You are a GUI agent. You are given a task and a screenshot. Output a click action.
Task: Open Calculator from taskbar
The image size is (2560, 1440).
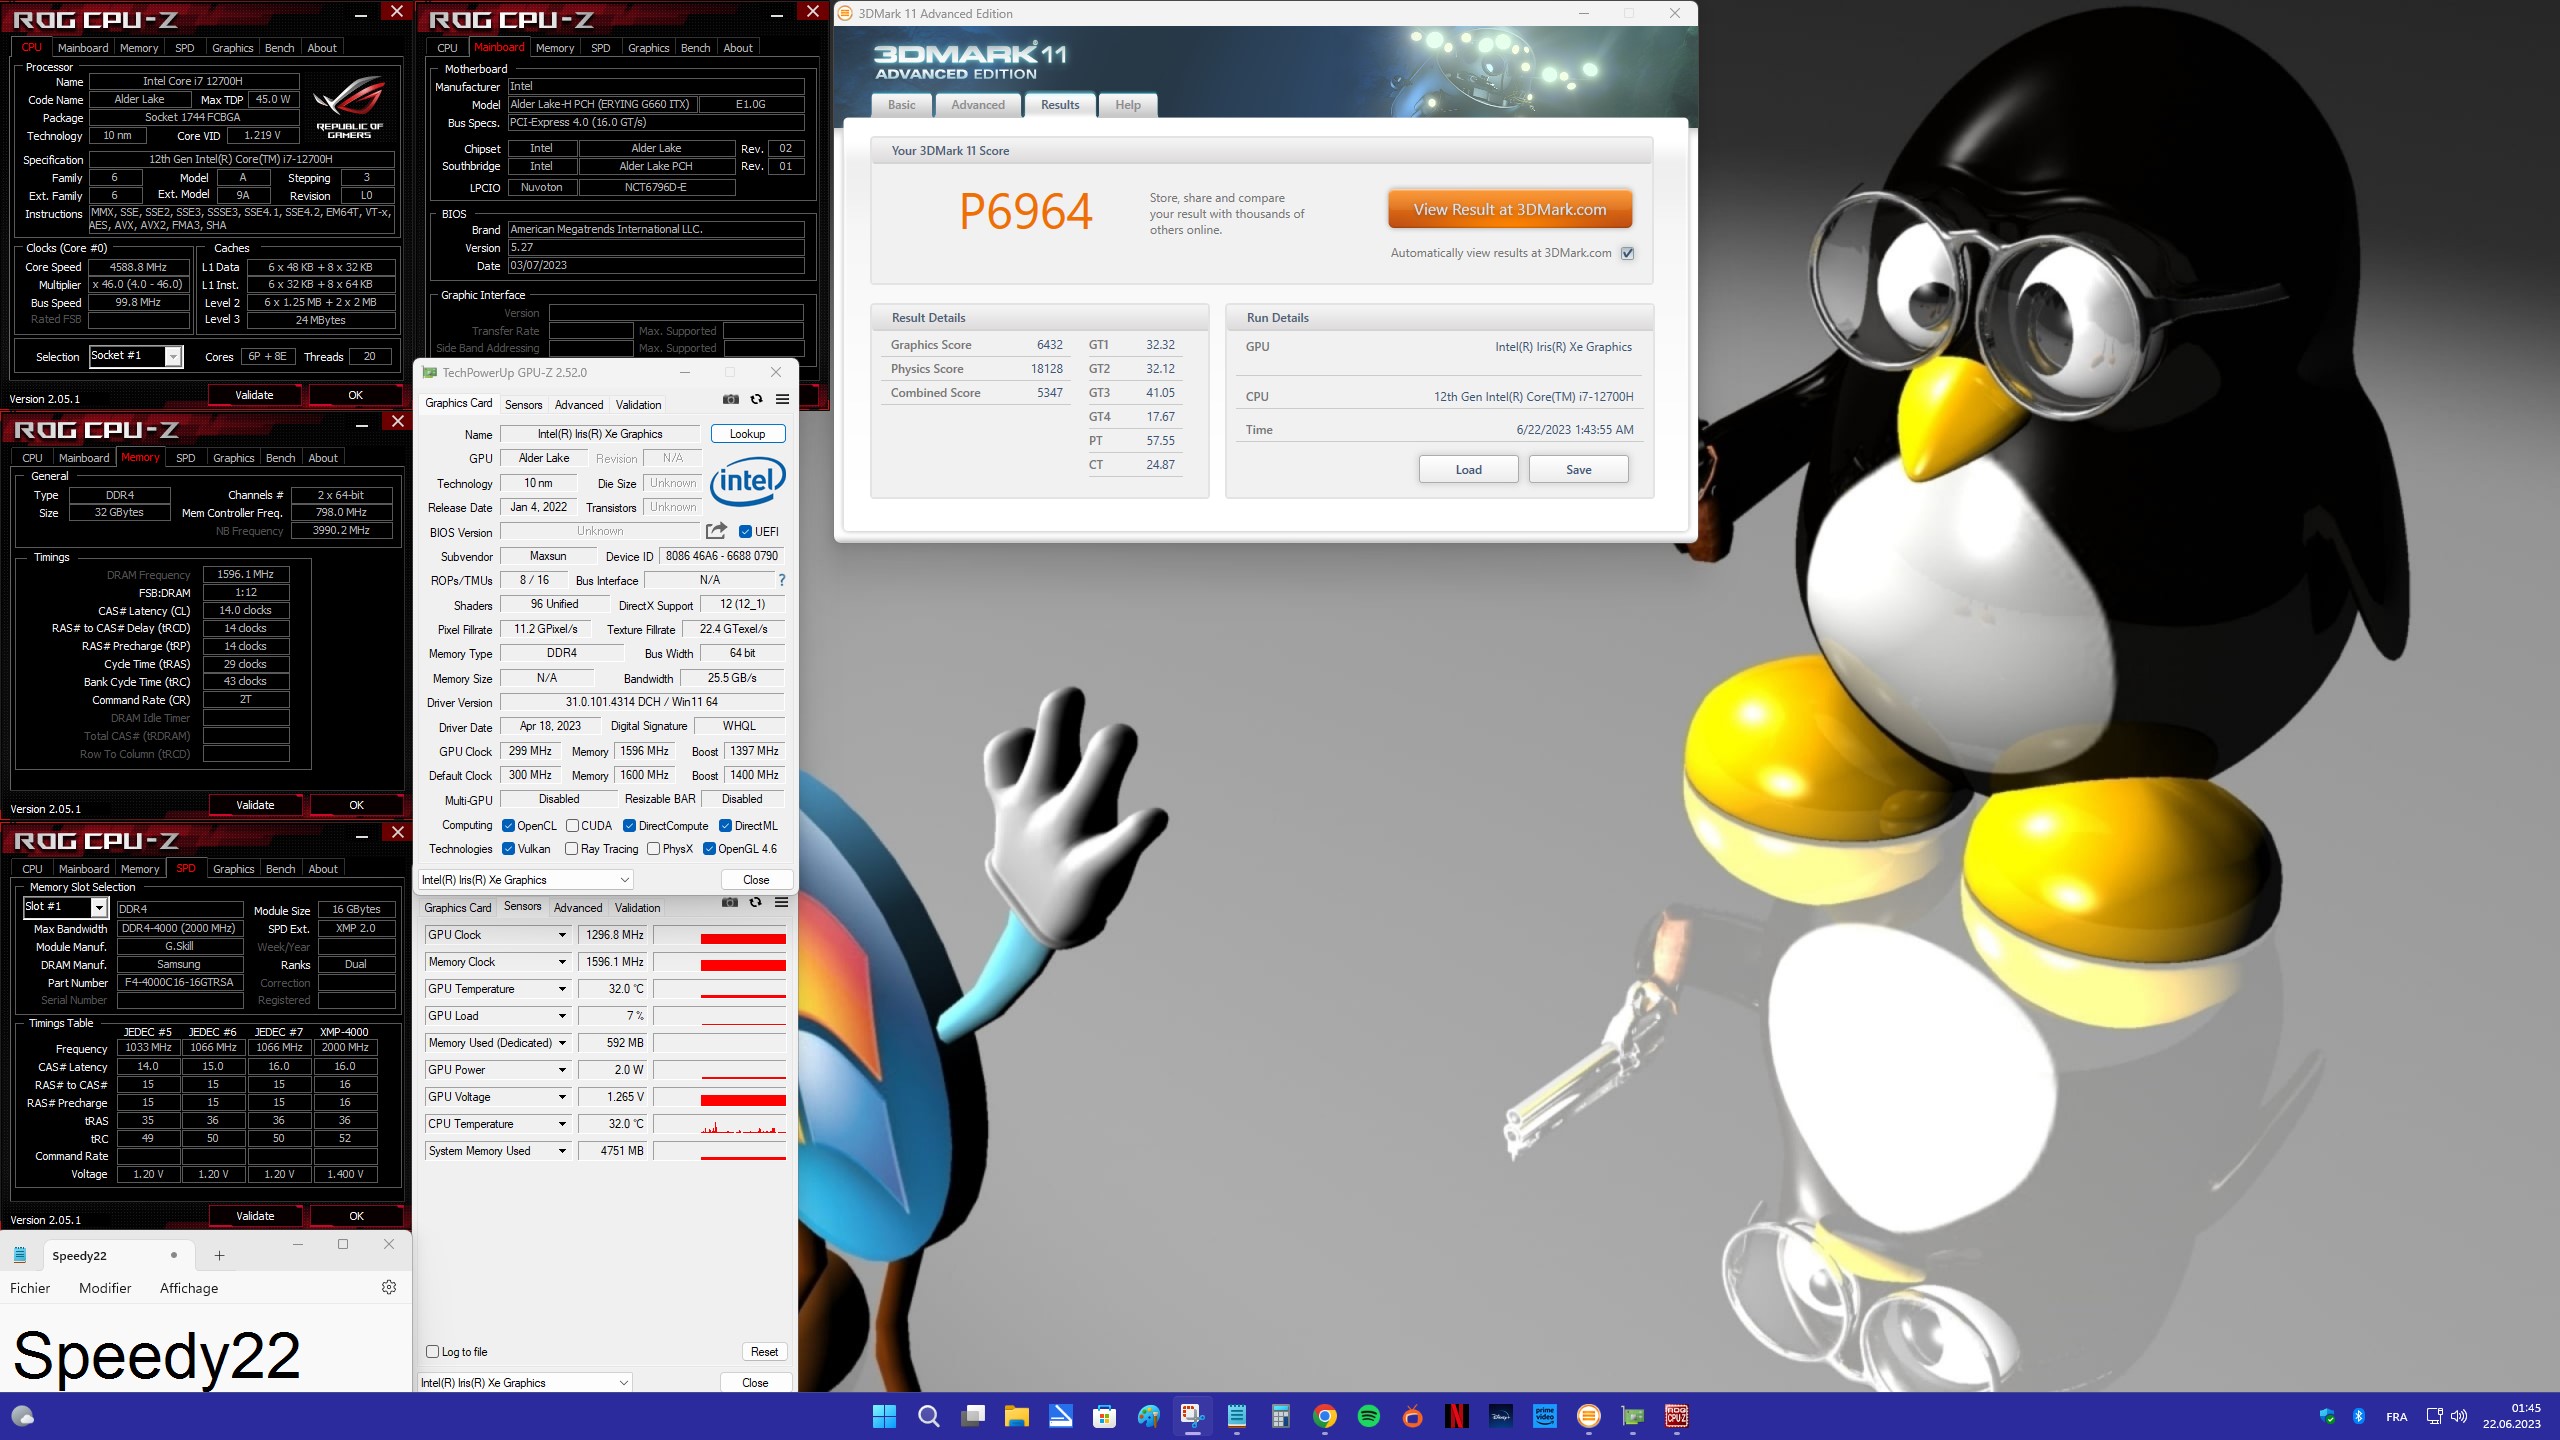1280,1416
